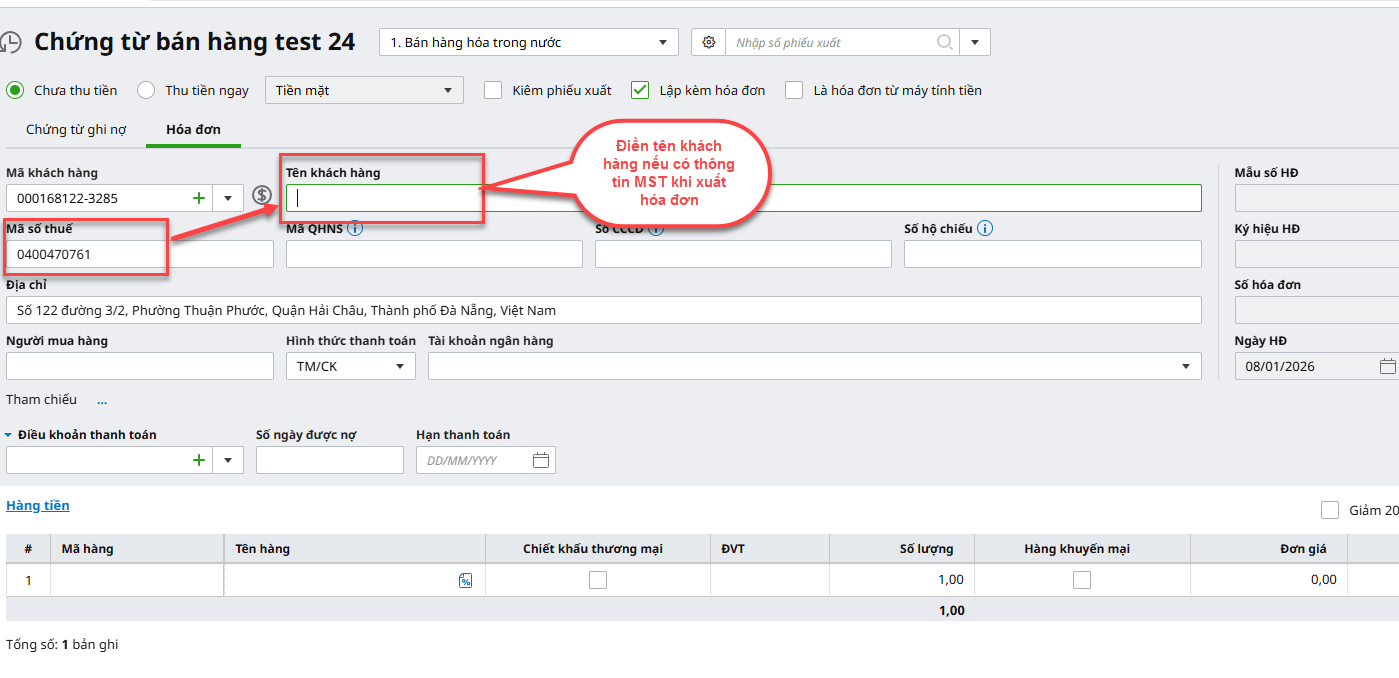Click the Hàng tiền link
1399x678 pixels.
[x=38, y=506]
